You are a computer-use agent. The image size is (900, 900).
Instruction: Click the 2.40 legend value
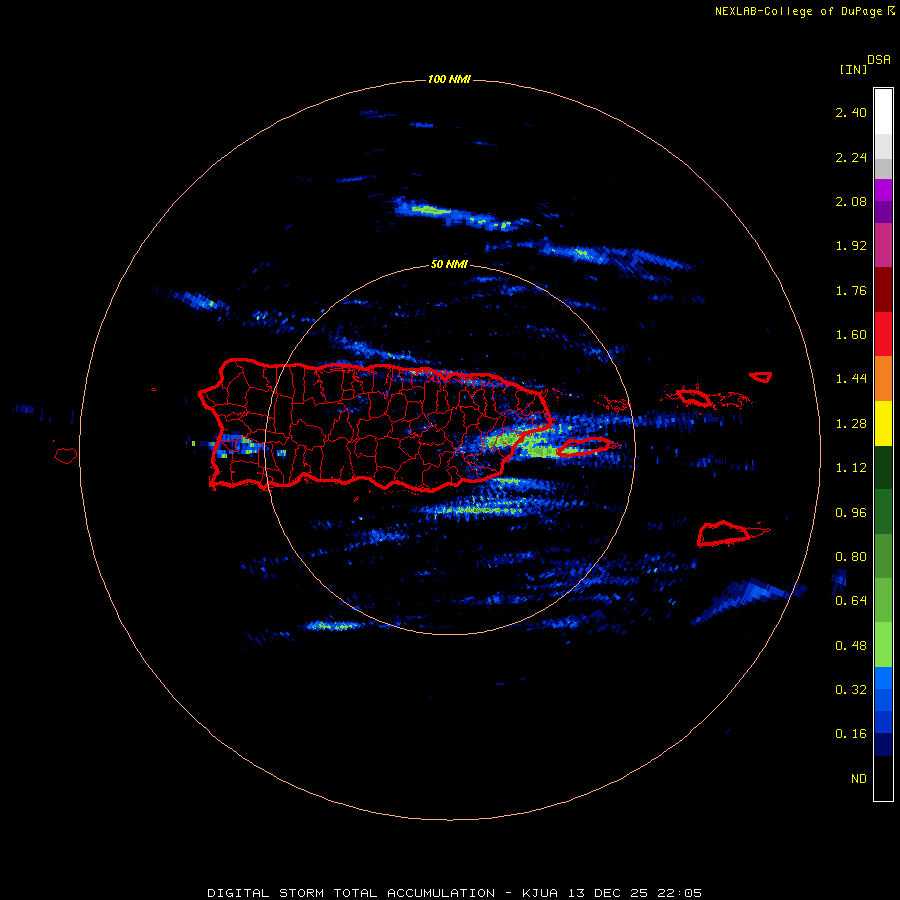[851, 112]
